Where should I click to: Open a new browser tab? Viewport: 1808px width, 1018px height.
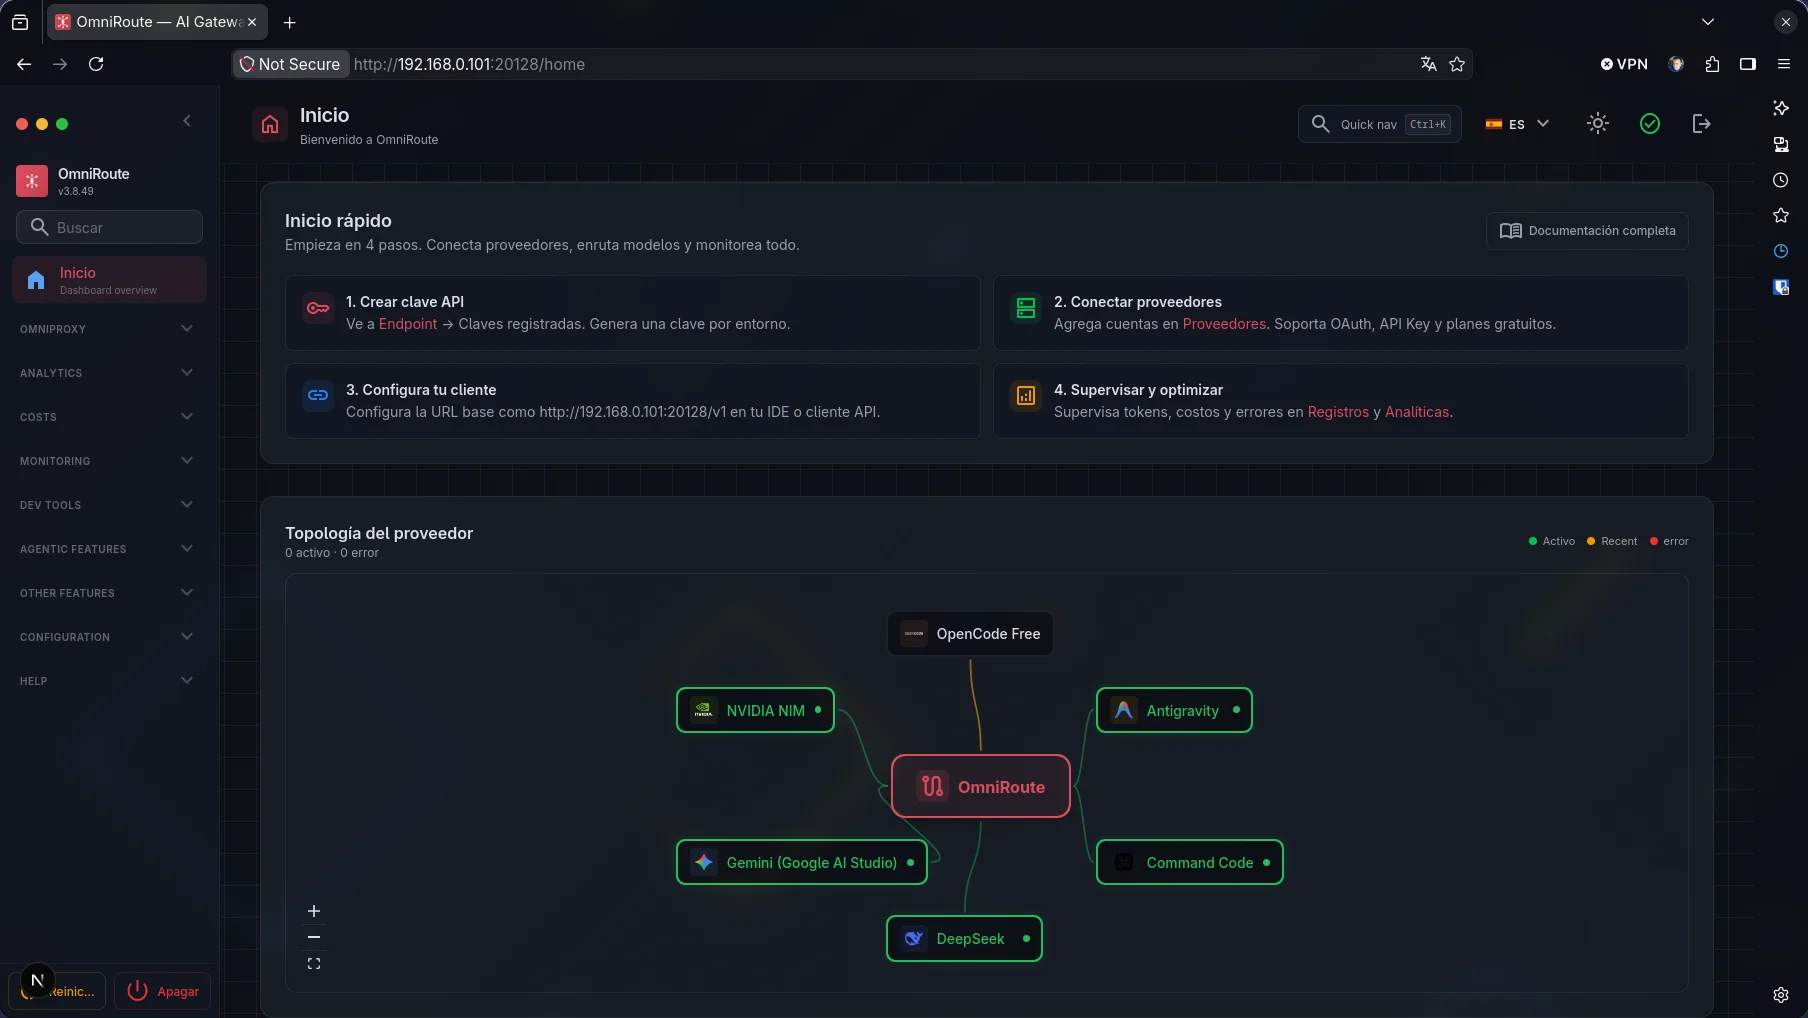click(x=289, y=22)
